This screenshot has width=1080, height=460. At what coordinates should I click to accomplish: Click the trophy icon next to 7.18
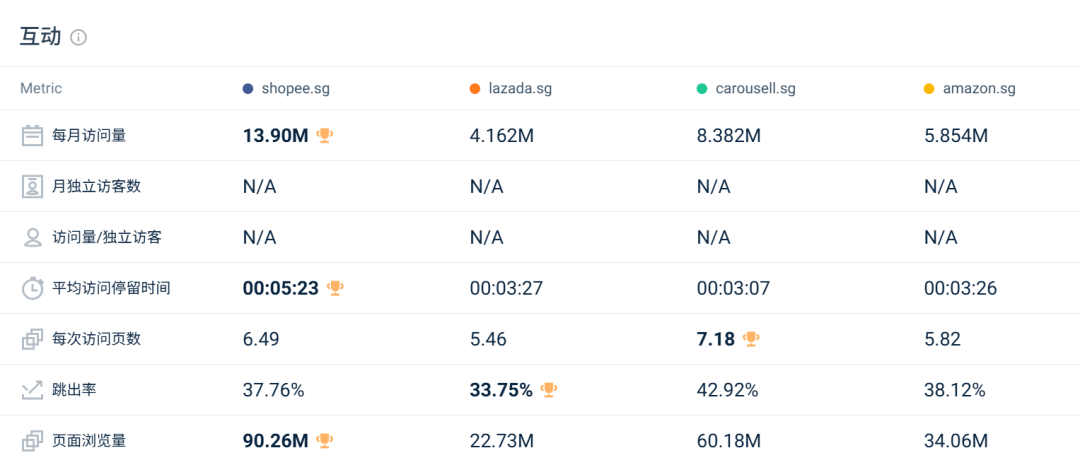751,339
